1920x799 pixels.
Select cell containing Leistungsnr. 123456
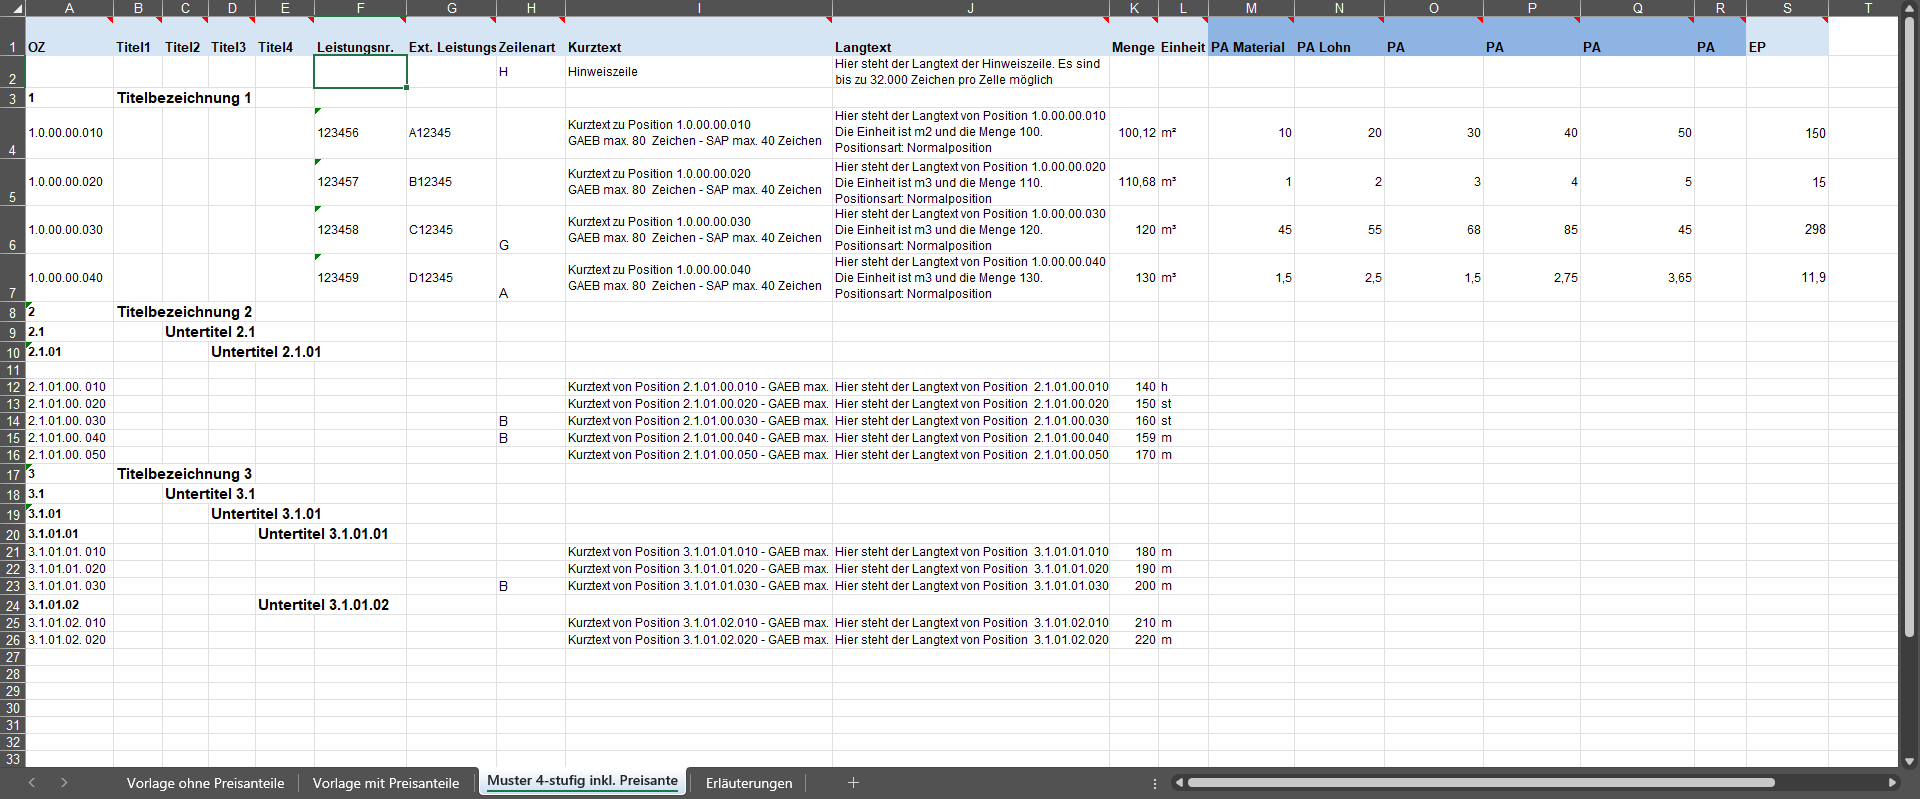[x=359, y=133]
